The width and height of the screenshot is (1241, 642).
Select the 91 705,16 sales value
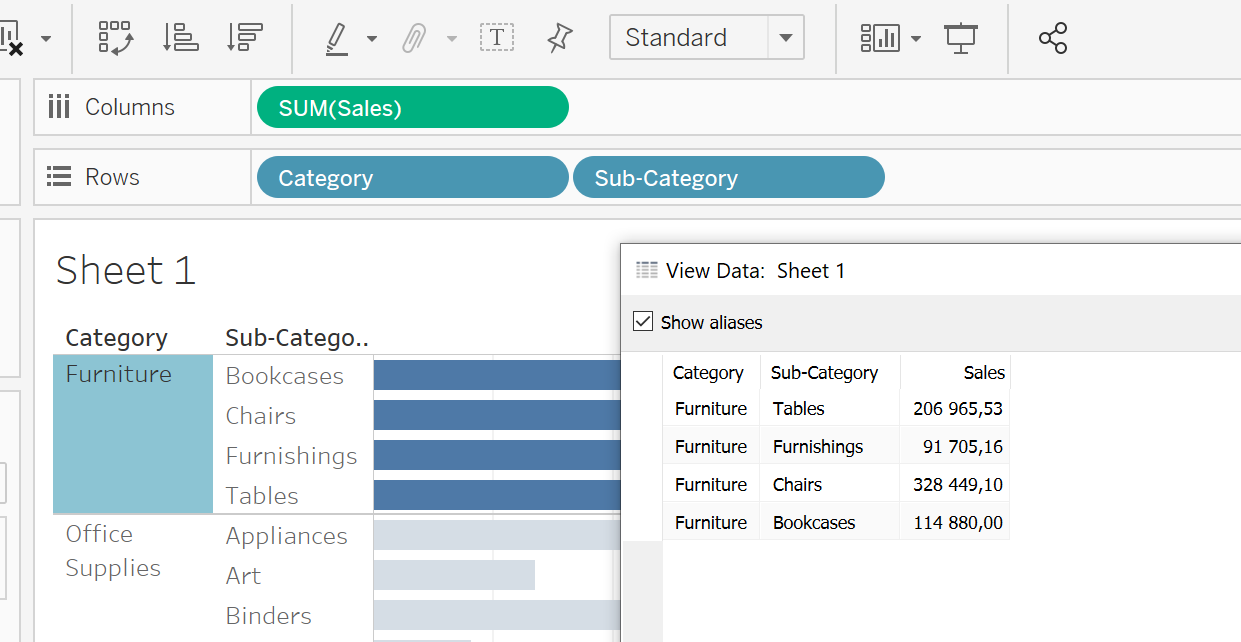pos(964,446)
